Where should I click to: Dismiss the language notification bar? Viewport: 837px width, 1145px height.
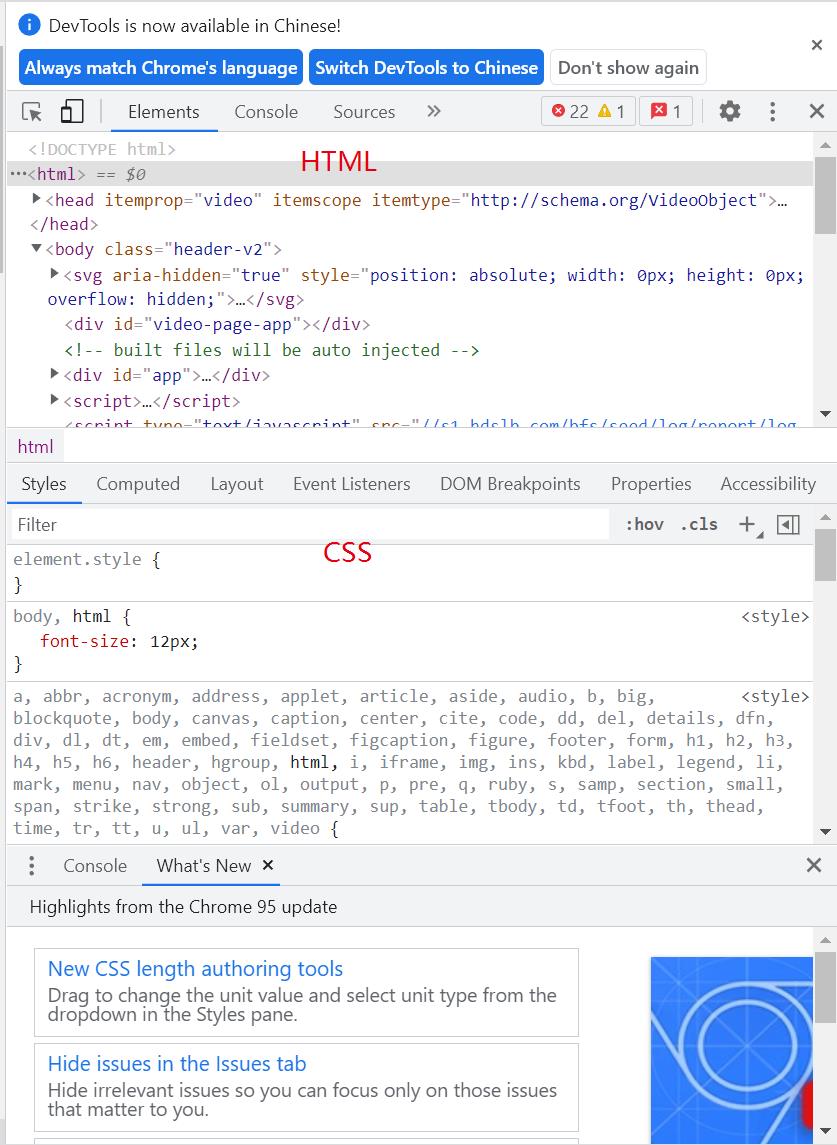click(817, 45)
